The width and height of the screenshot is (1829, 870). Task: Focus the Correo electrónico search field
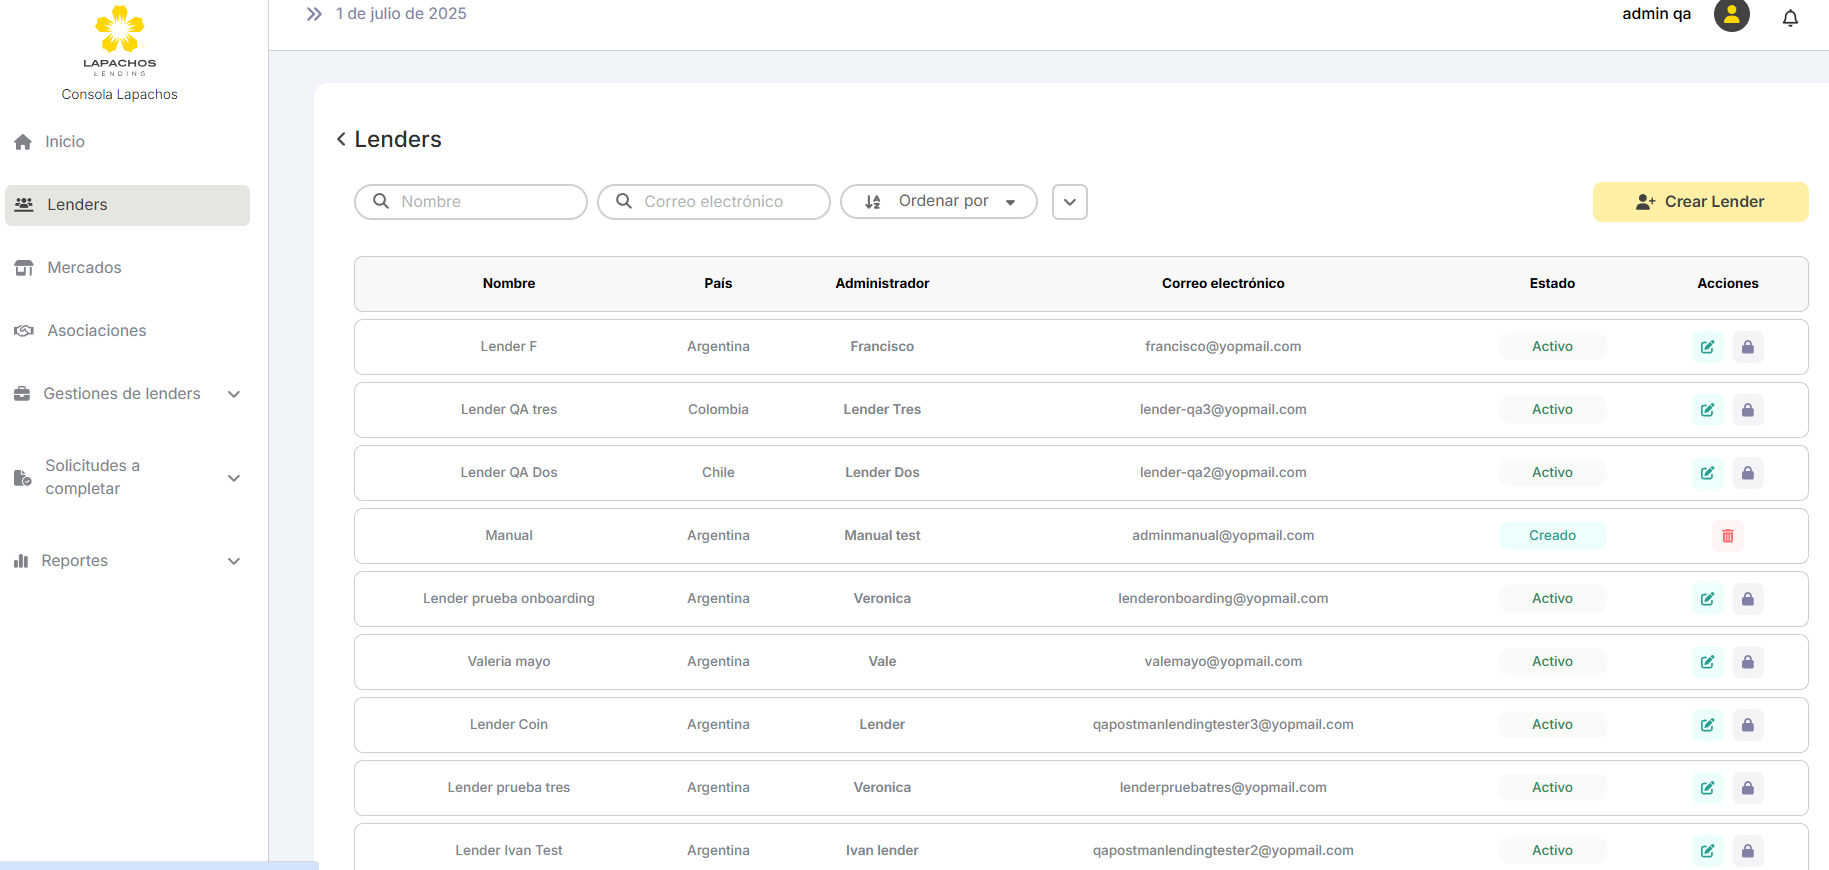[725, 202]
